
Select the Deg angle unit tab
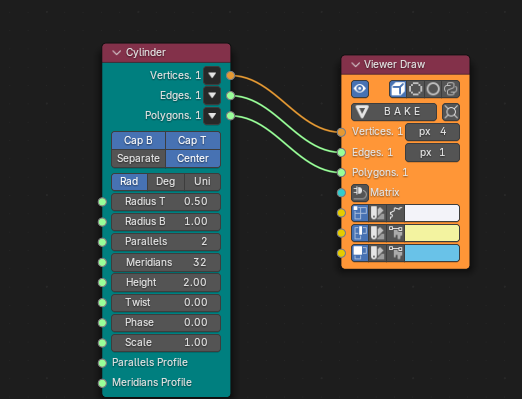point(166,182)
